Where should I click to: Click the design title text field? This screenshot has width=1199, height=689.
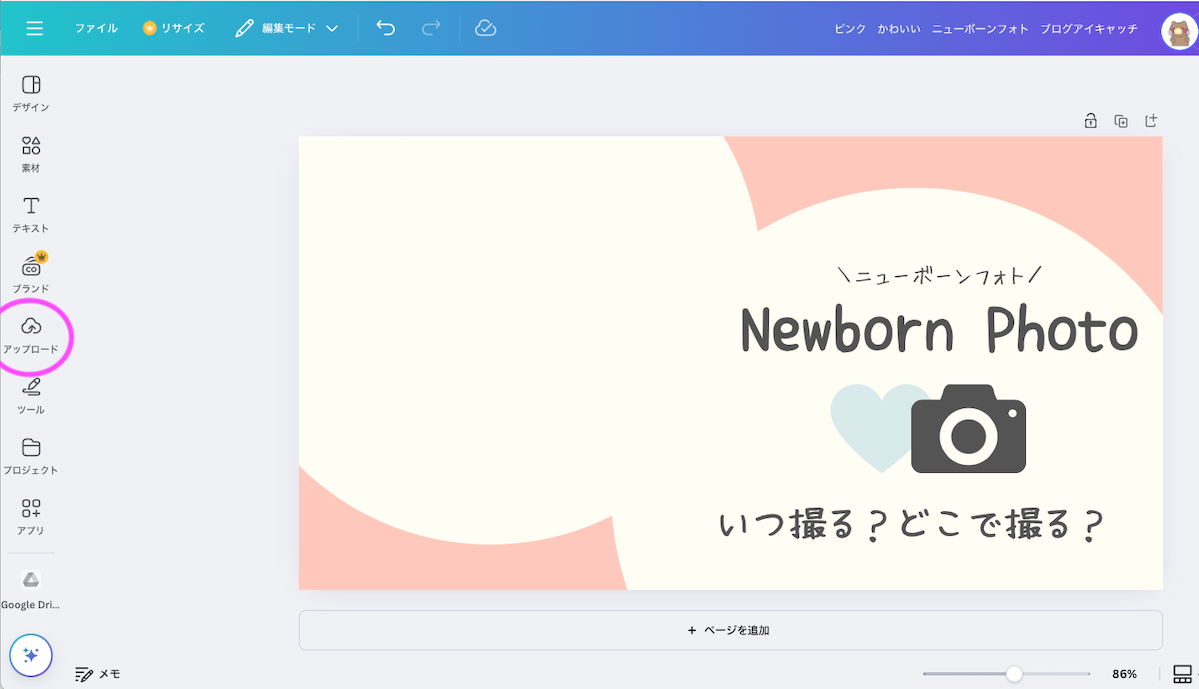coord(986,28)
